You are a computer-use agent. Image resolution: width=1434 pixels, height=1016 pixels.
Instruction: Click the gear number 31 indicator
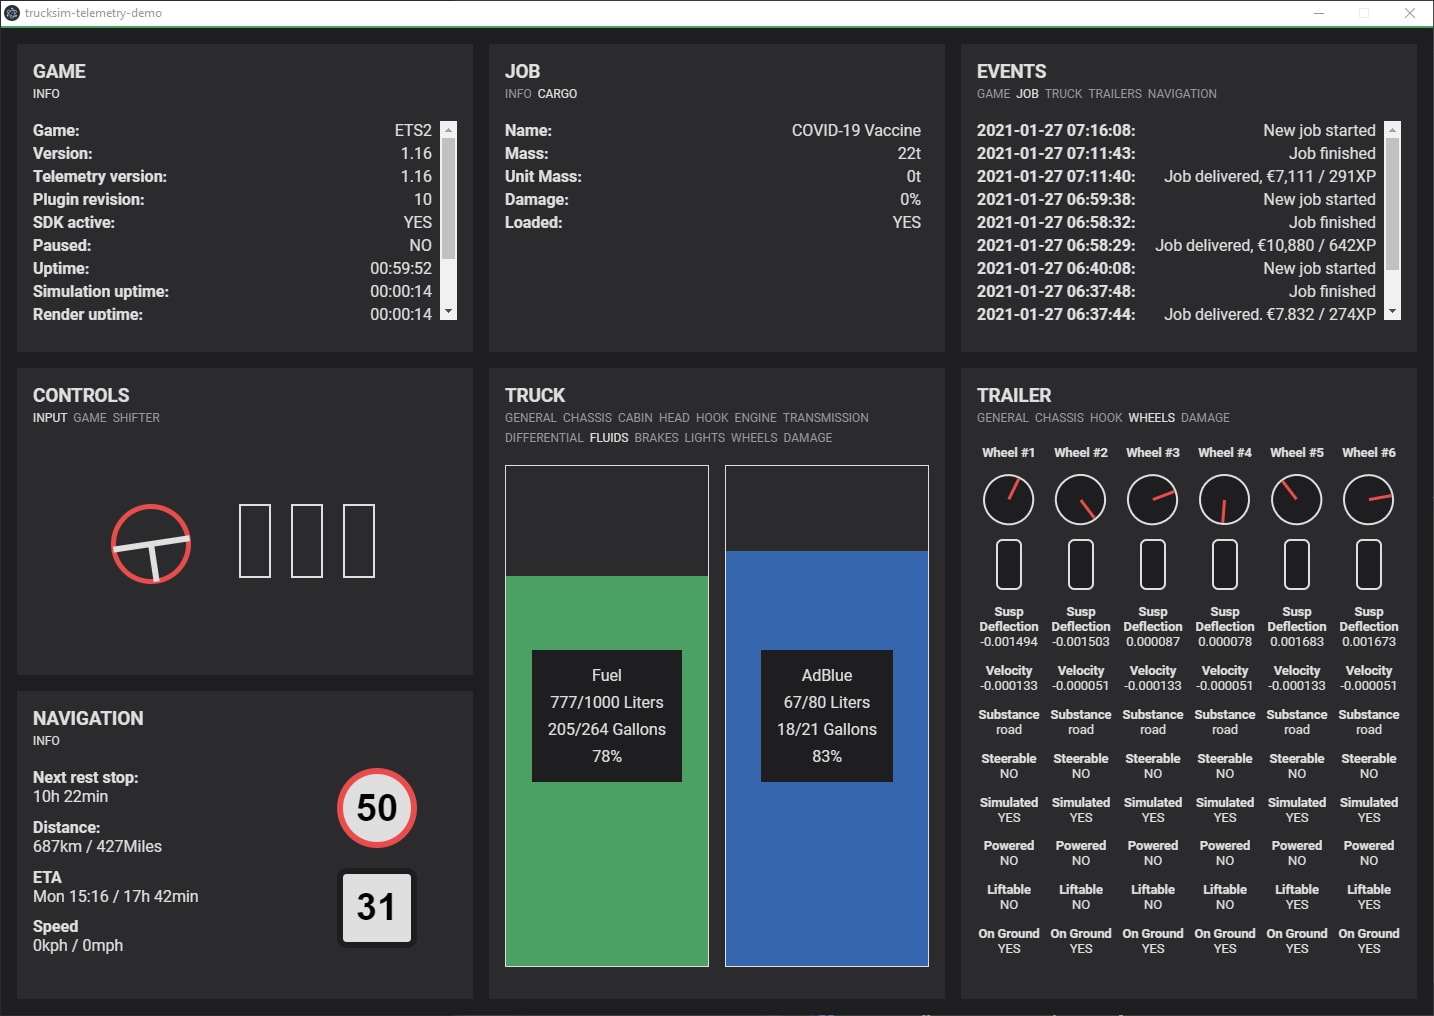tap(377, 908)
